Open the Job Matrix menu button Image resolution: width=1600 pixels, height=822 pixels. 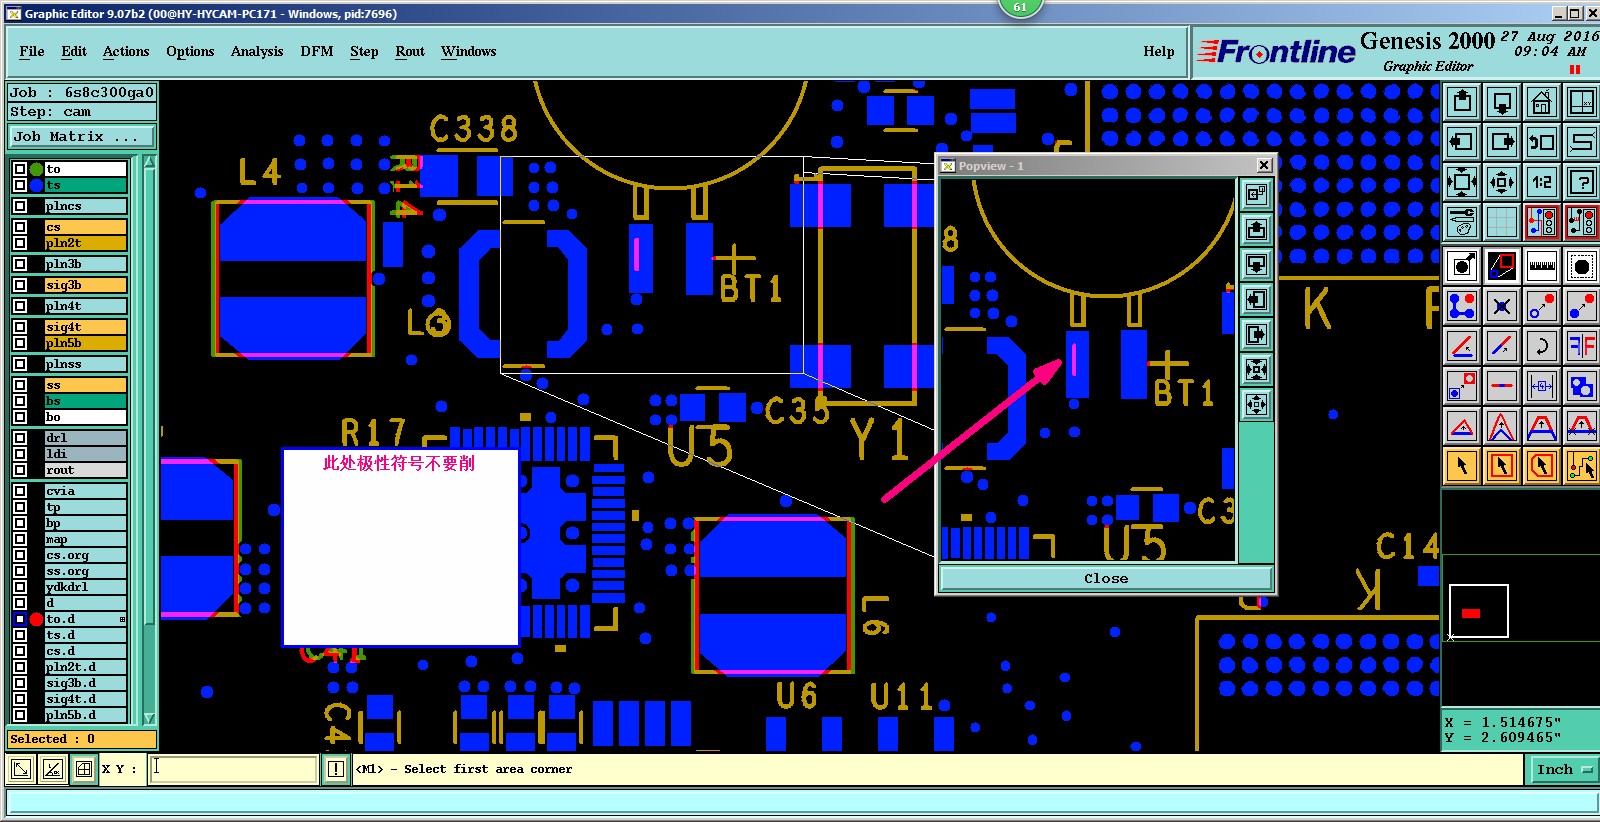(x=82, y=137)
